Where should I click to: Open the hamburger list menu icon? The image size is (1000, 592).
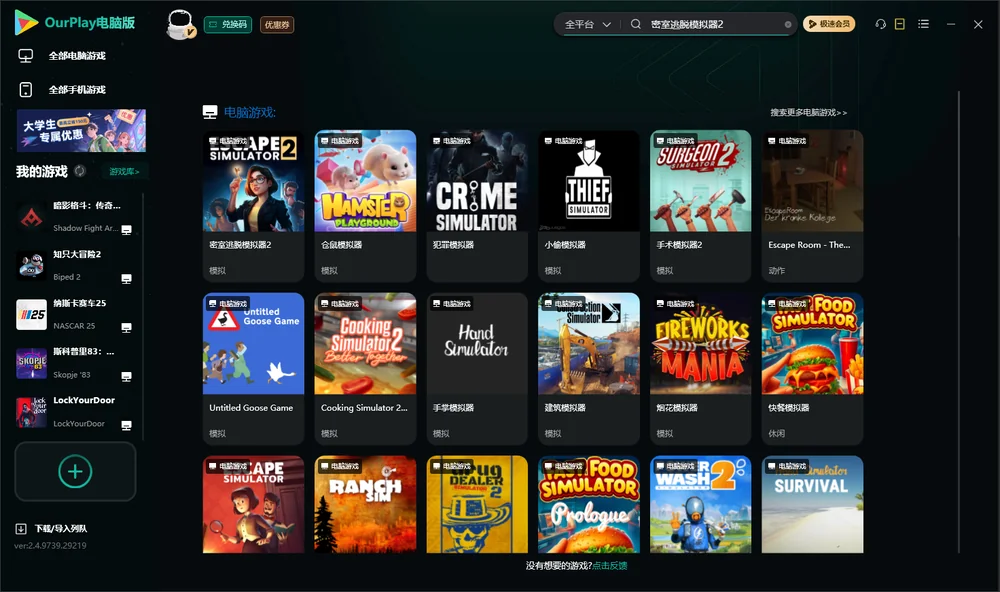click(x=923, y=24)
